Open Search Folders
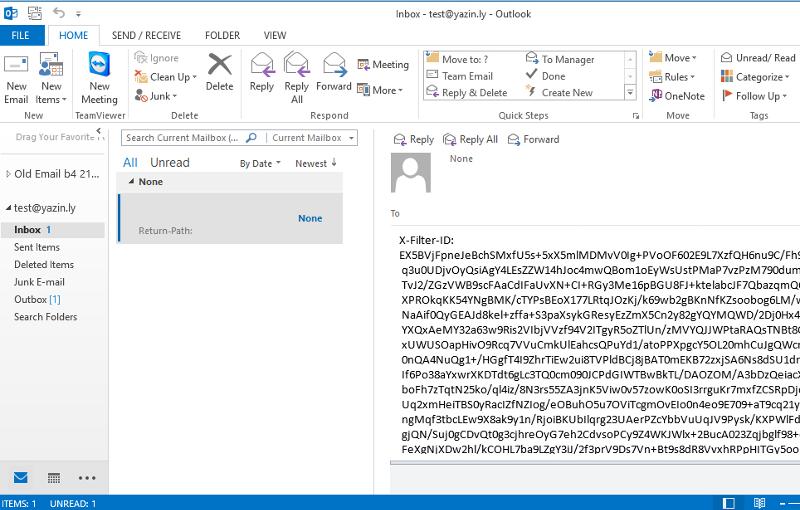This screenshot has height=510, width=800. click(x=45, y=317)
